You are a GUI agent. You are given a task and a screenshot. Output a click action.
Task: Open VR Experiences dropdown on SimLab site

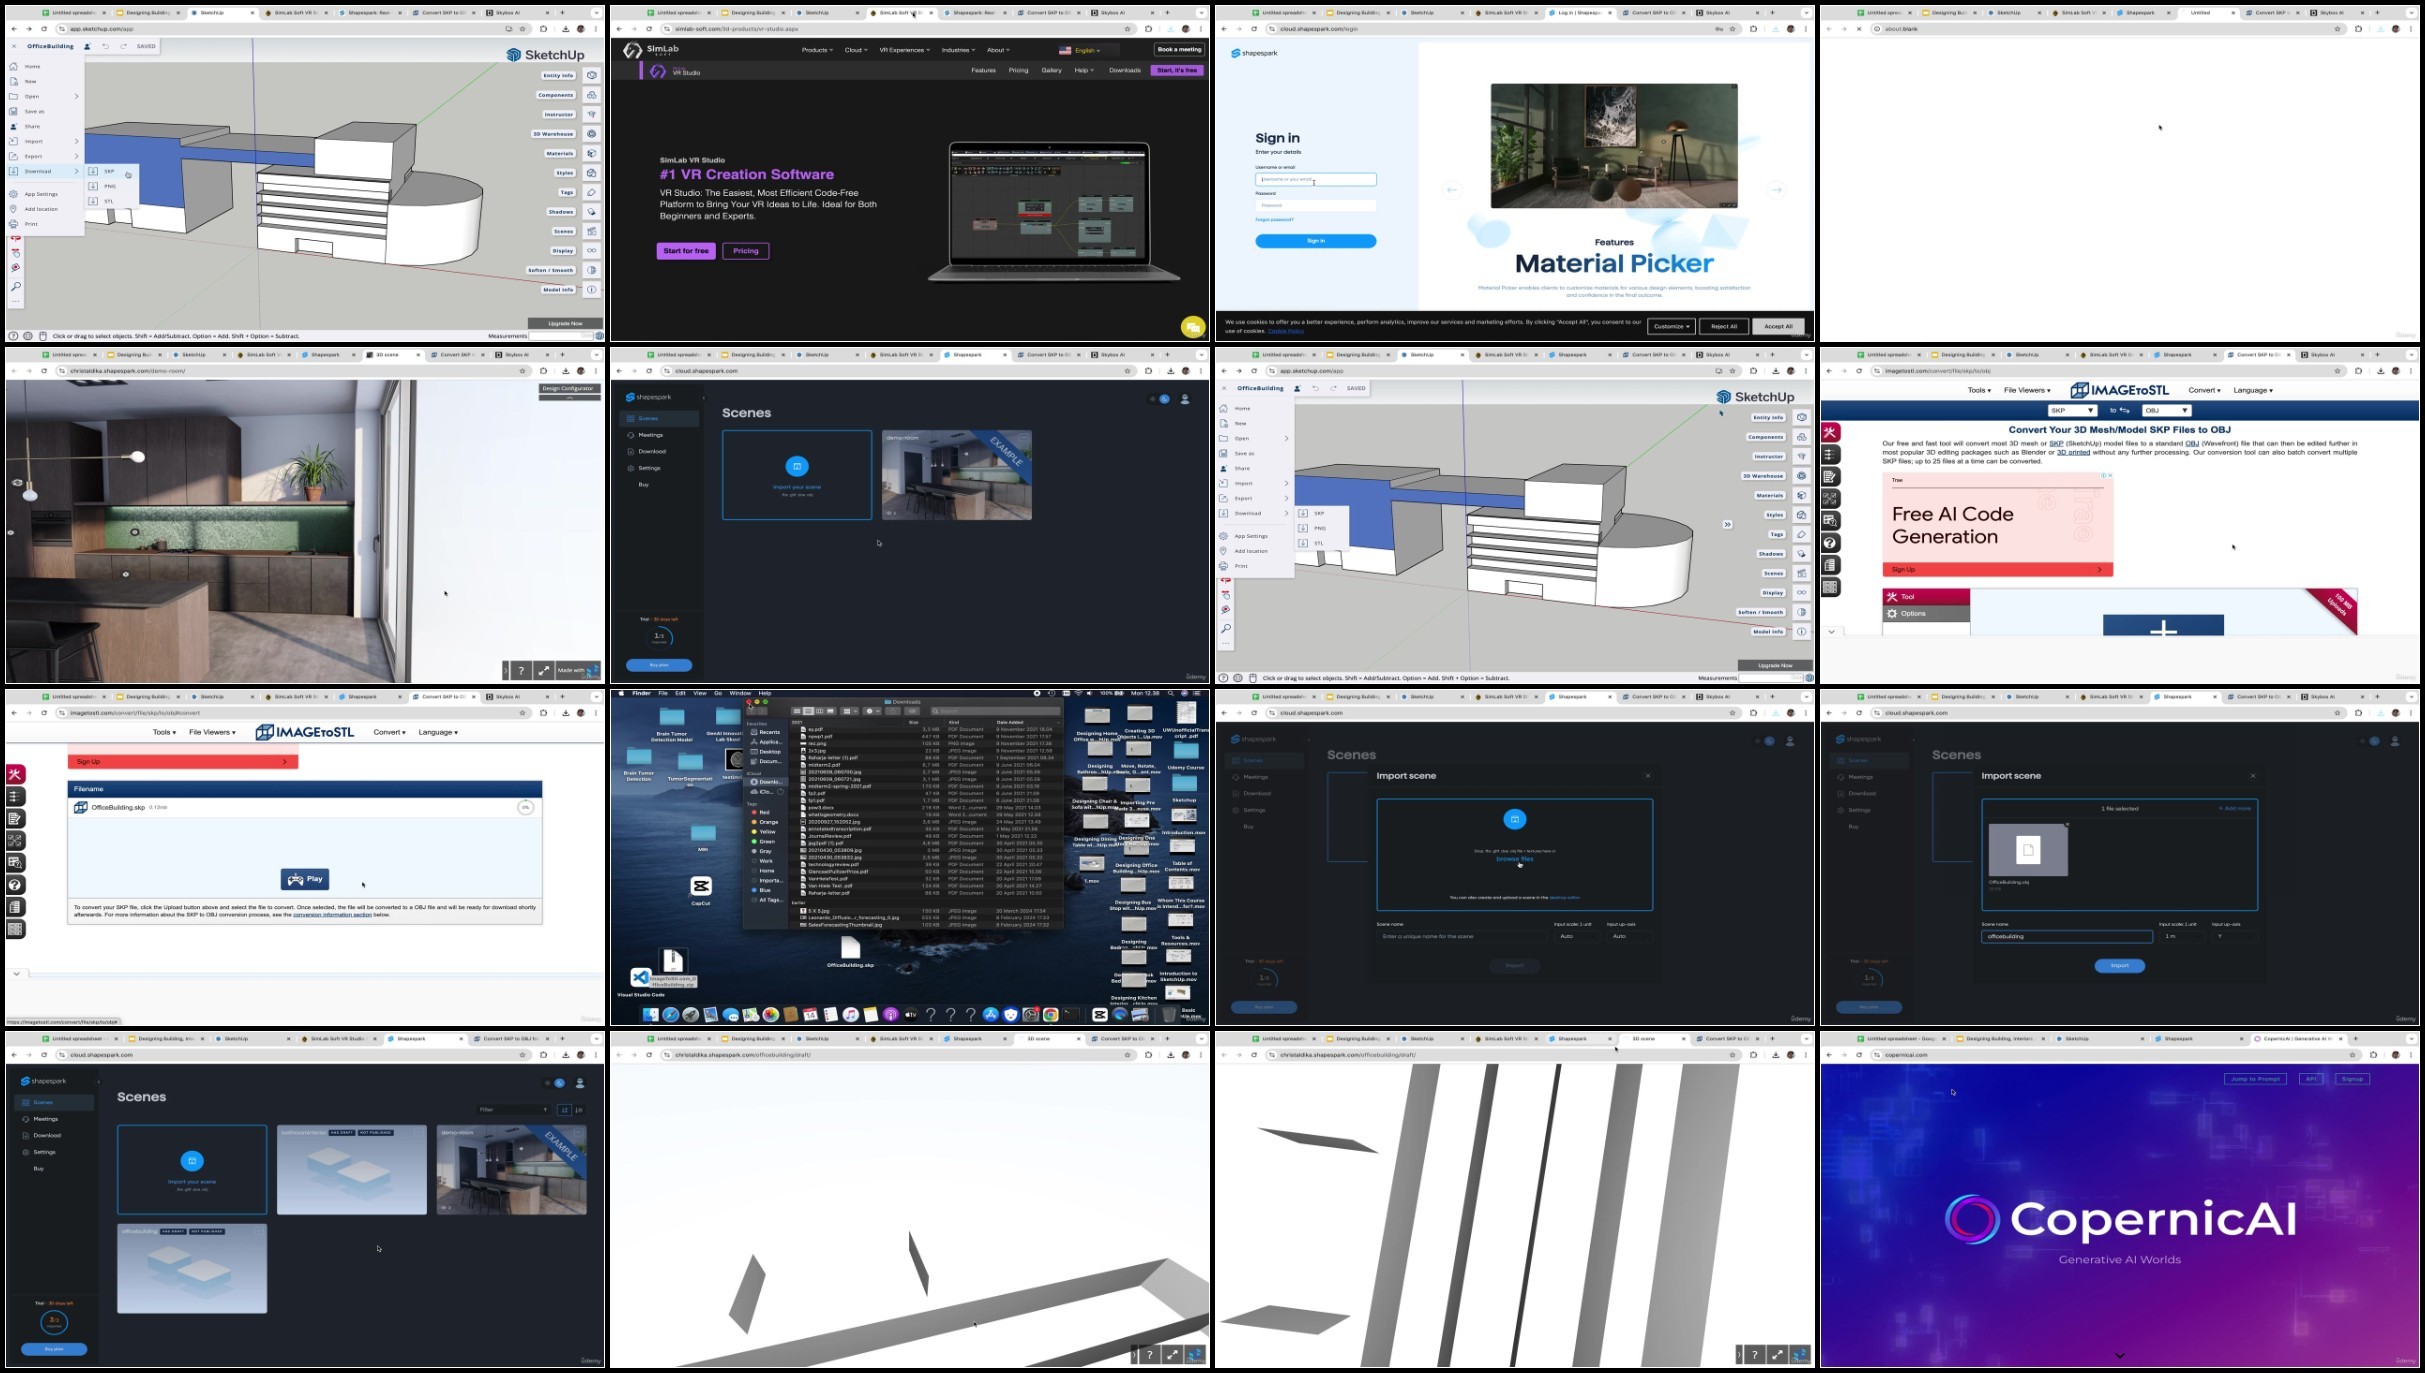[904, 50]
